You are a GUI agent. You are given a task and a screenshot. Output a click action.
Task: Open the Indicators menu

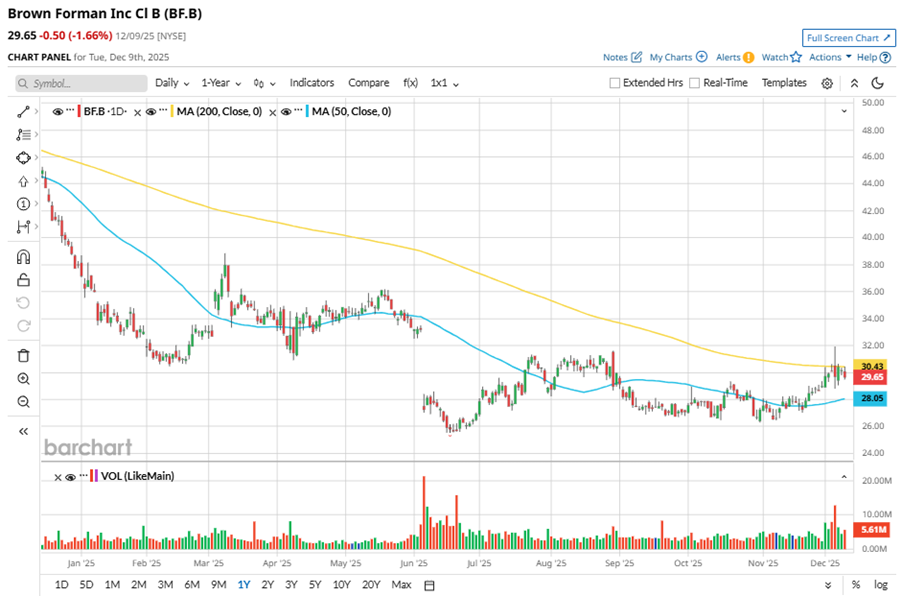(312, 83)
